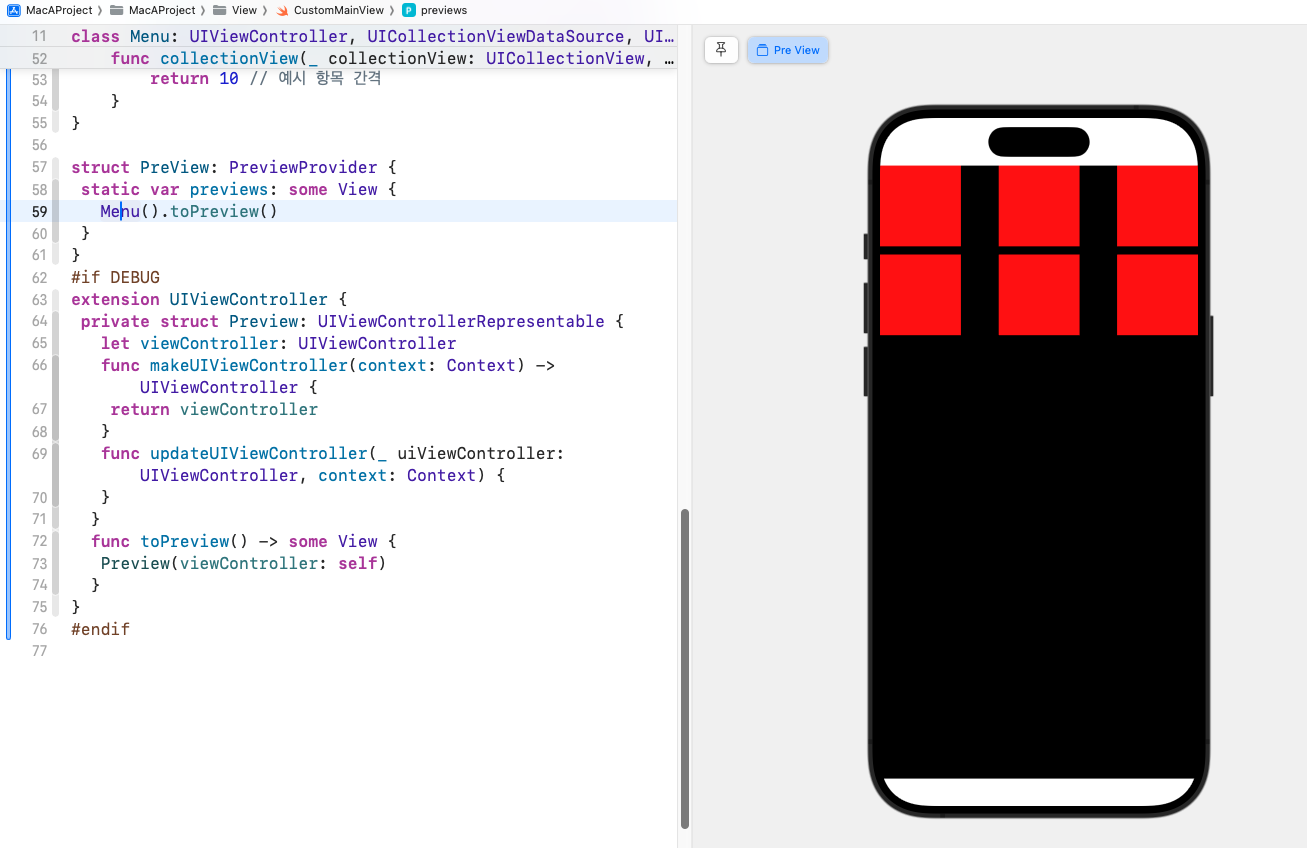Click the '#endif' directive line

tap(100, 629)
